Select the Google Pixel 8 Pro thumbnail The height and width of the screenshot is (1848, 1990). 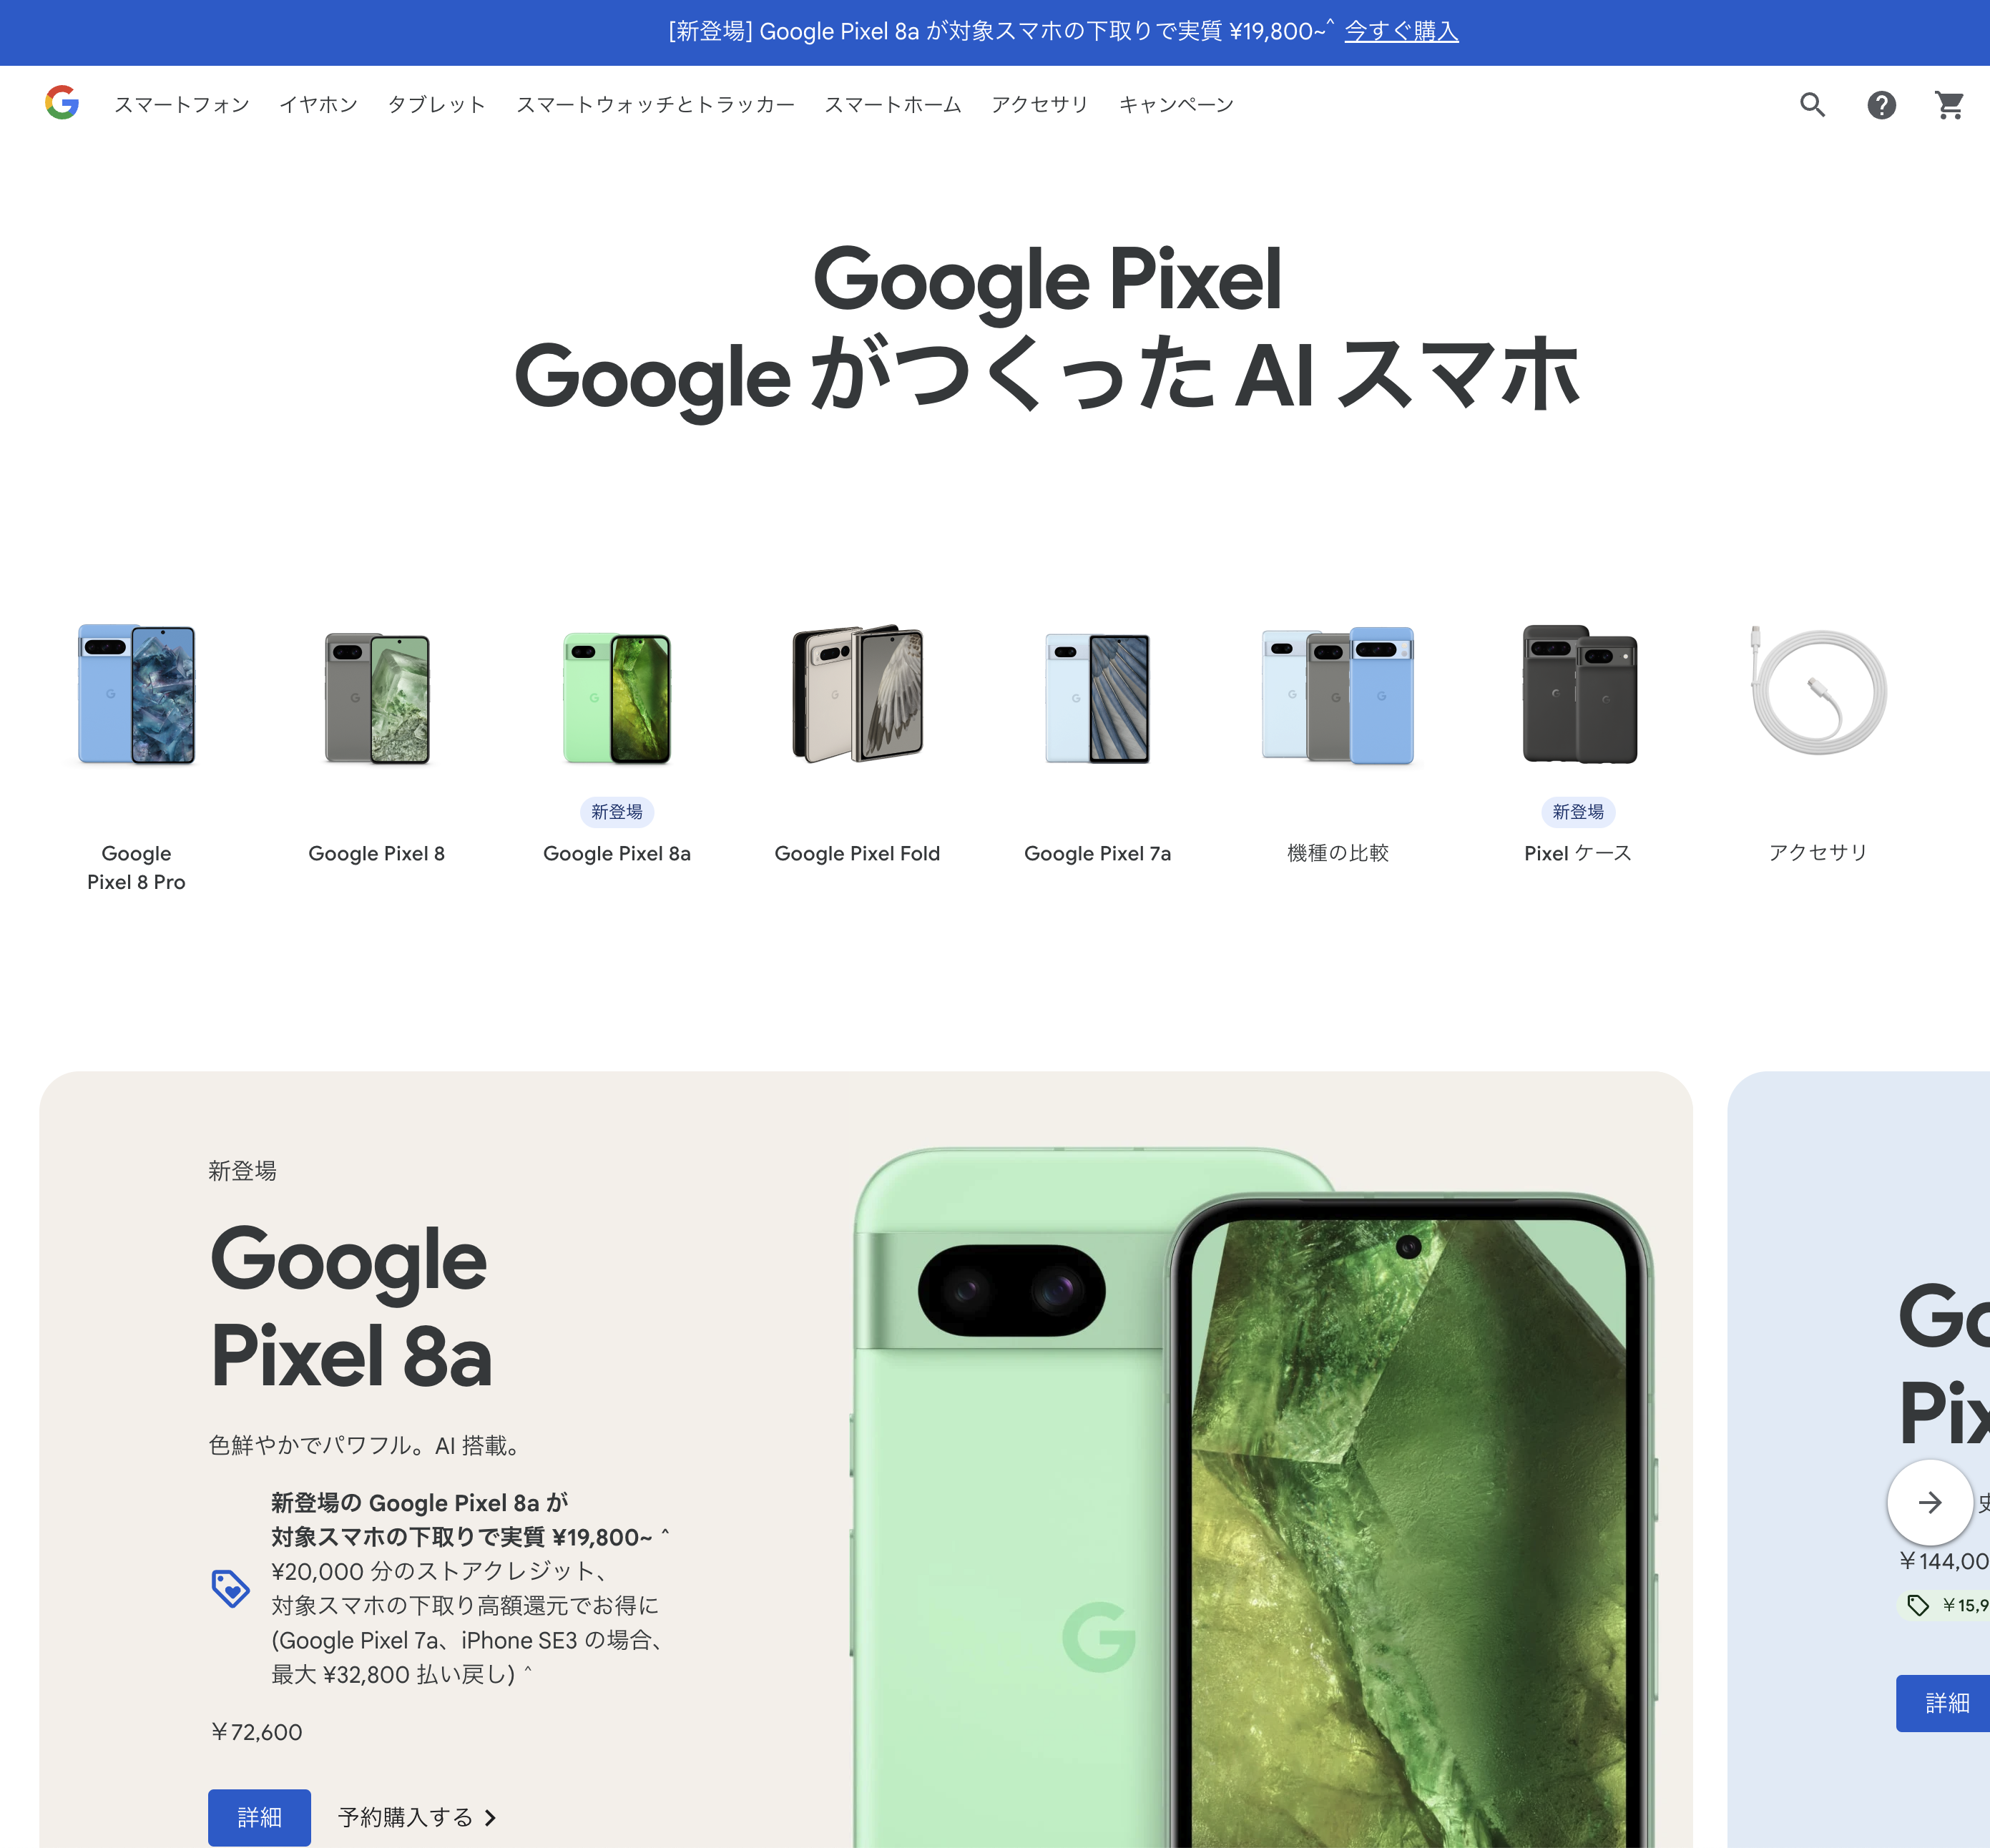click(137, 694)
